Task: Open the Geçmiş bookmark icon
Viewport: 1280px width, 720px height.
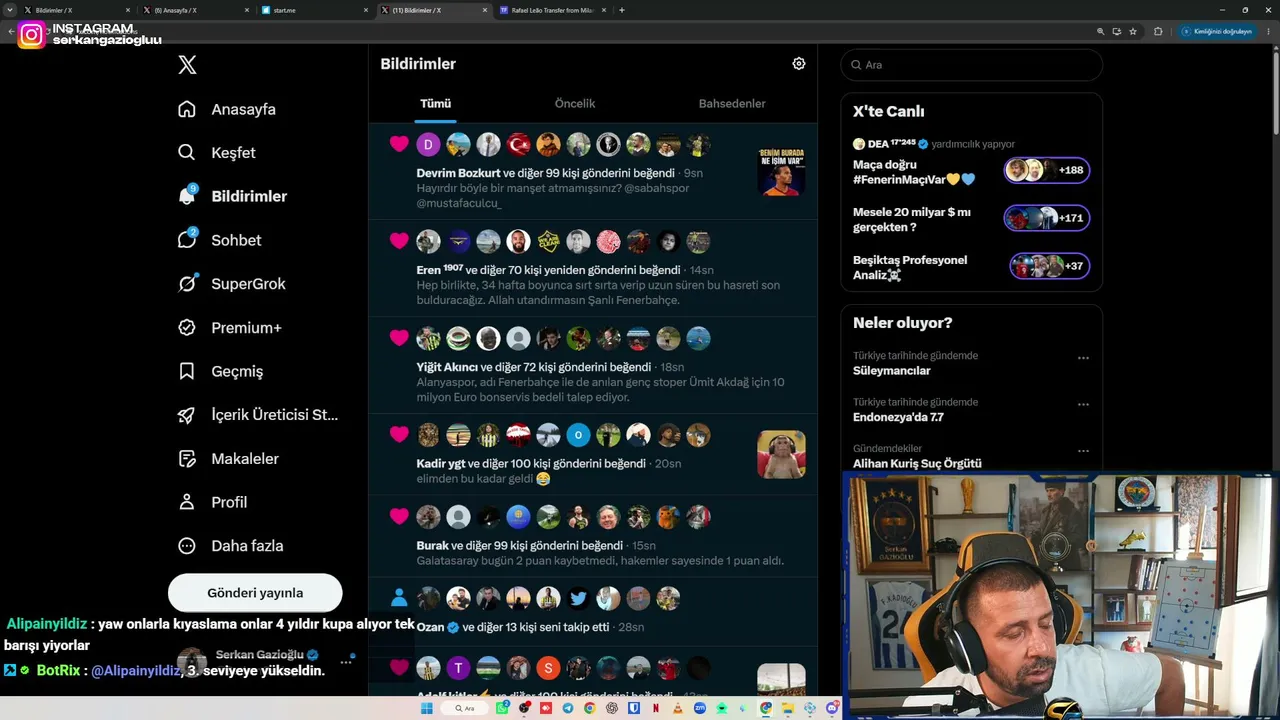Action: pyautogui.click(x=187, y=371)
